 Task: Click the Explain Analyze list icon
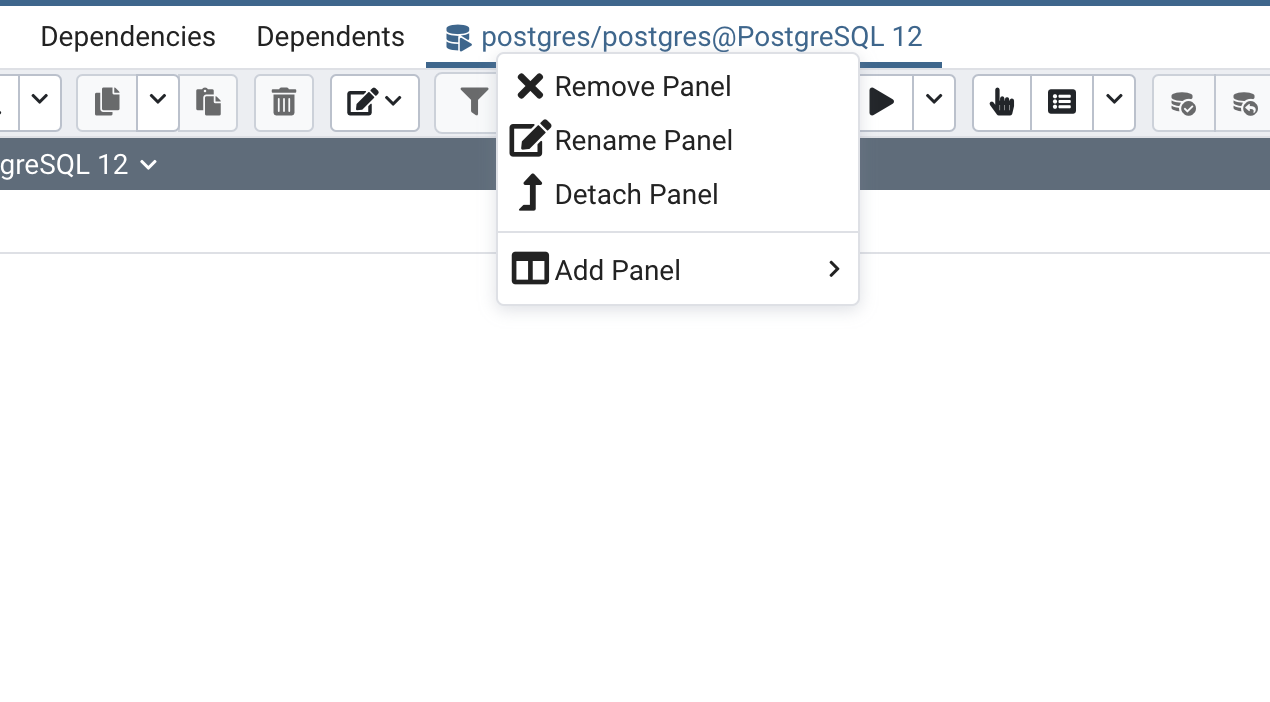(x=1062, y=102)
